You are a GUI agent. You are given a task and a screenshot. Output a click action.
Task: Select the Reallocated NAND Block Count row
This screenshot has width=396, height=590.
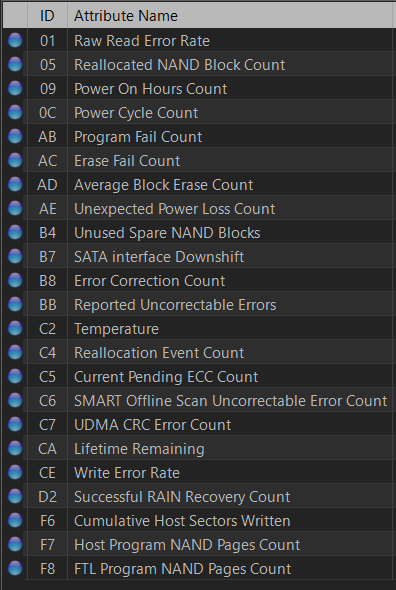click(198, 65)
